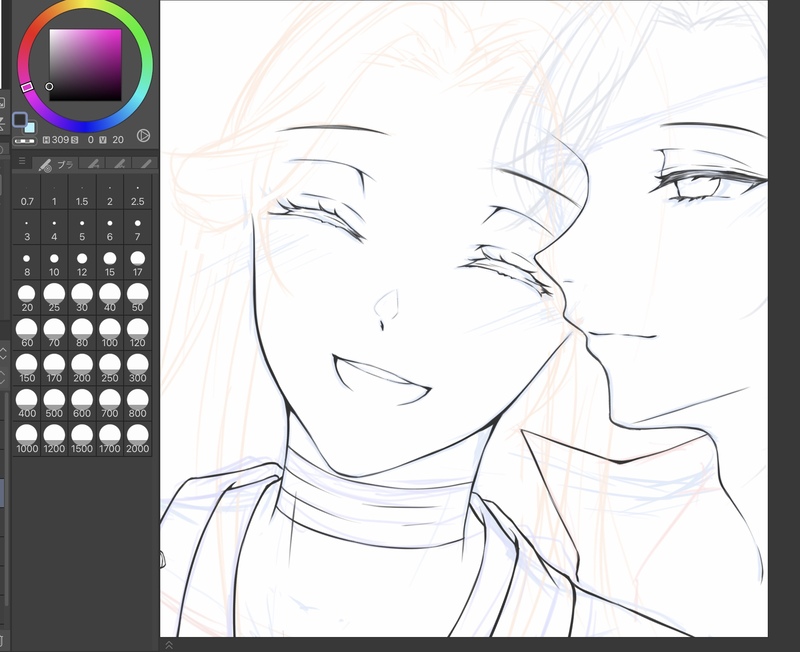Select the main drawing color swatch
The width and height of the screenshot is (800, 652).
(x=19, y=120)
